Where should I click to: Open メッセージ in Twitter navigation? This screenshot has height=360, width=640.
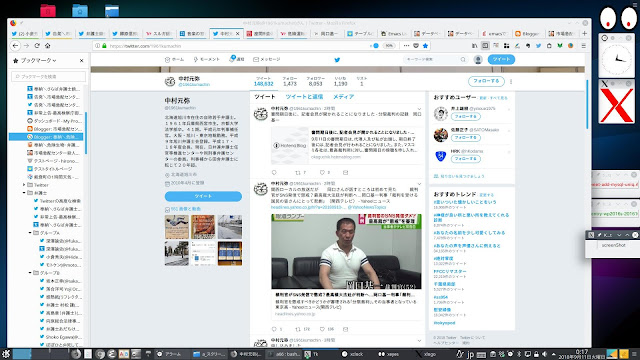pyautogui.click(x=267, y=60)
